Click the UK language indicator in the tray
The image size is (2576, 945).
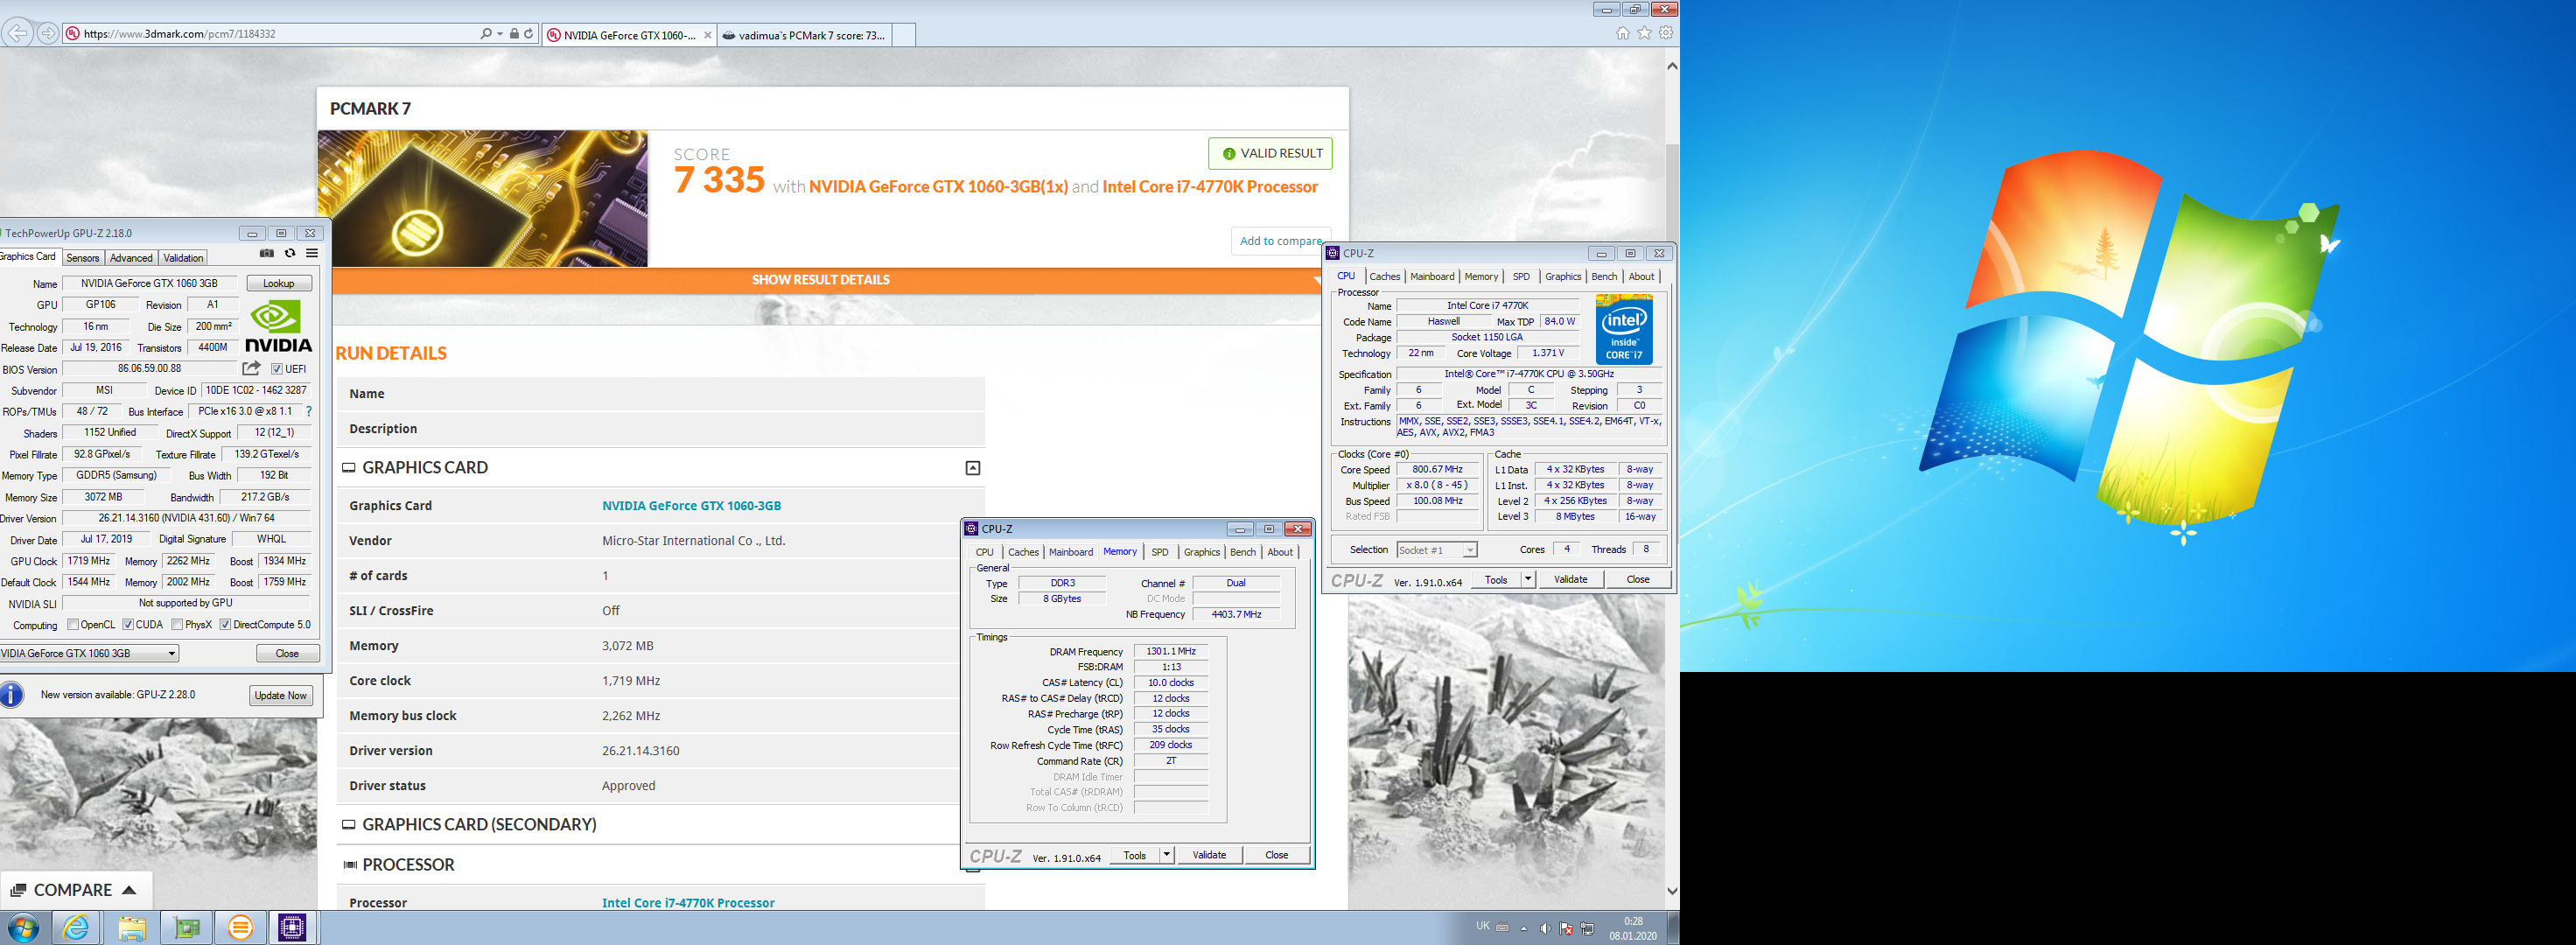[1482, 926]
